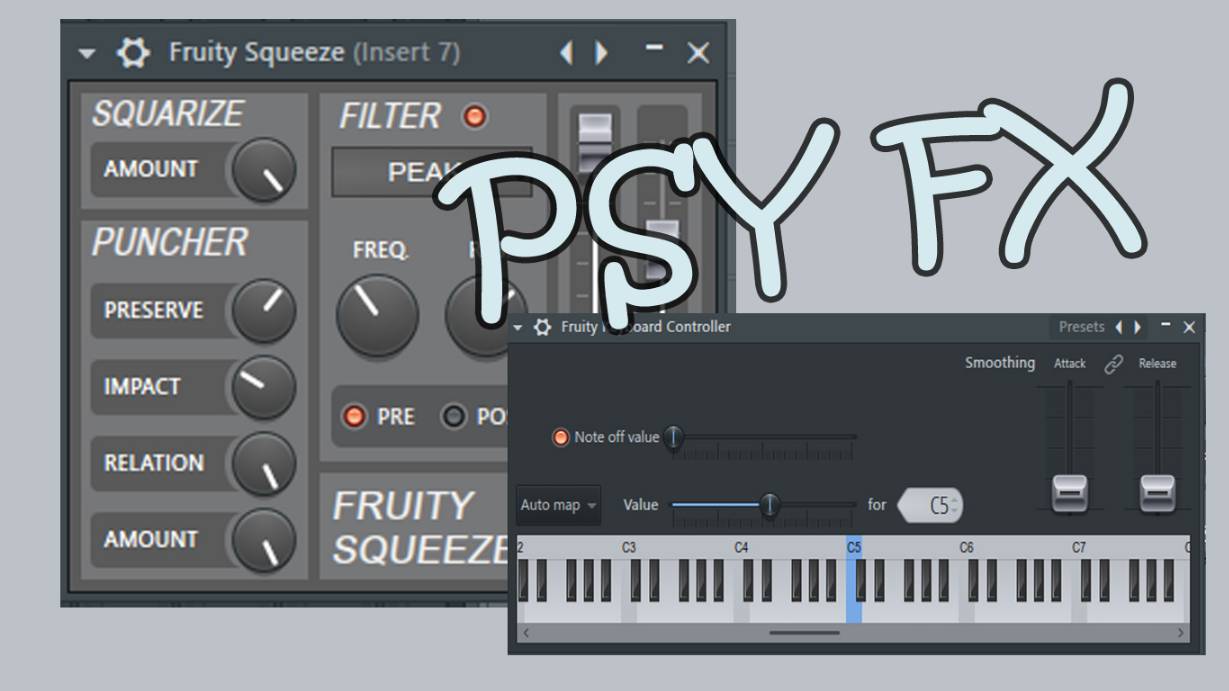Open Keyboard Controller plugin options arrow menu
Screen dimensions: 1229x691
point(519,327)
